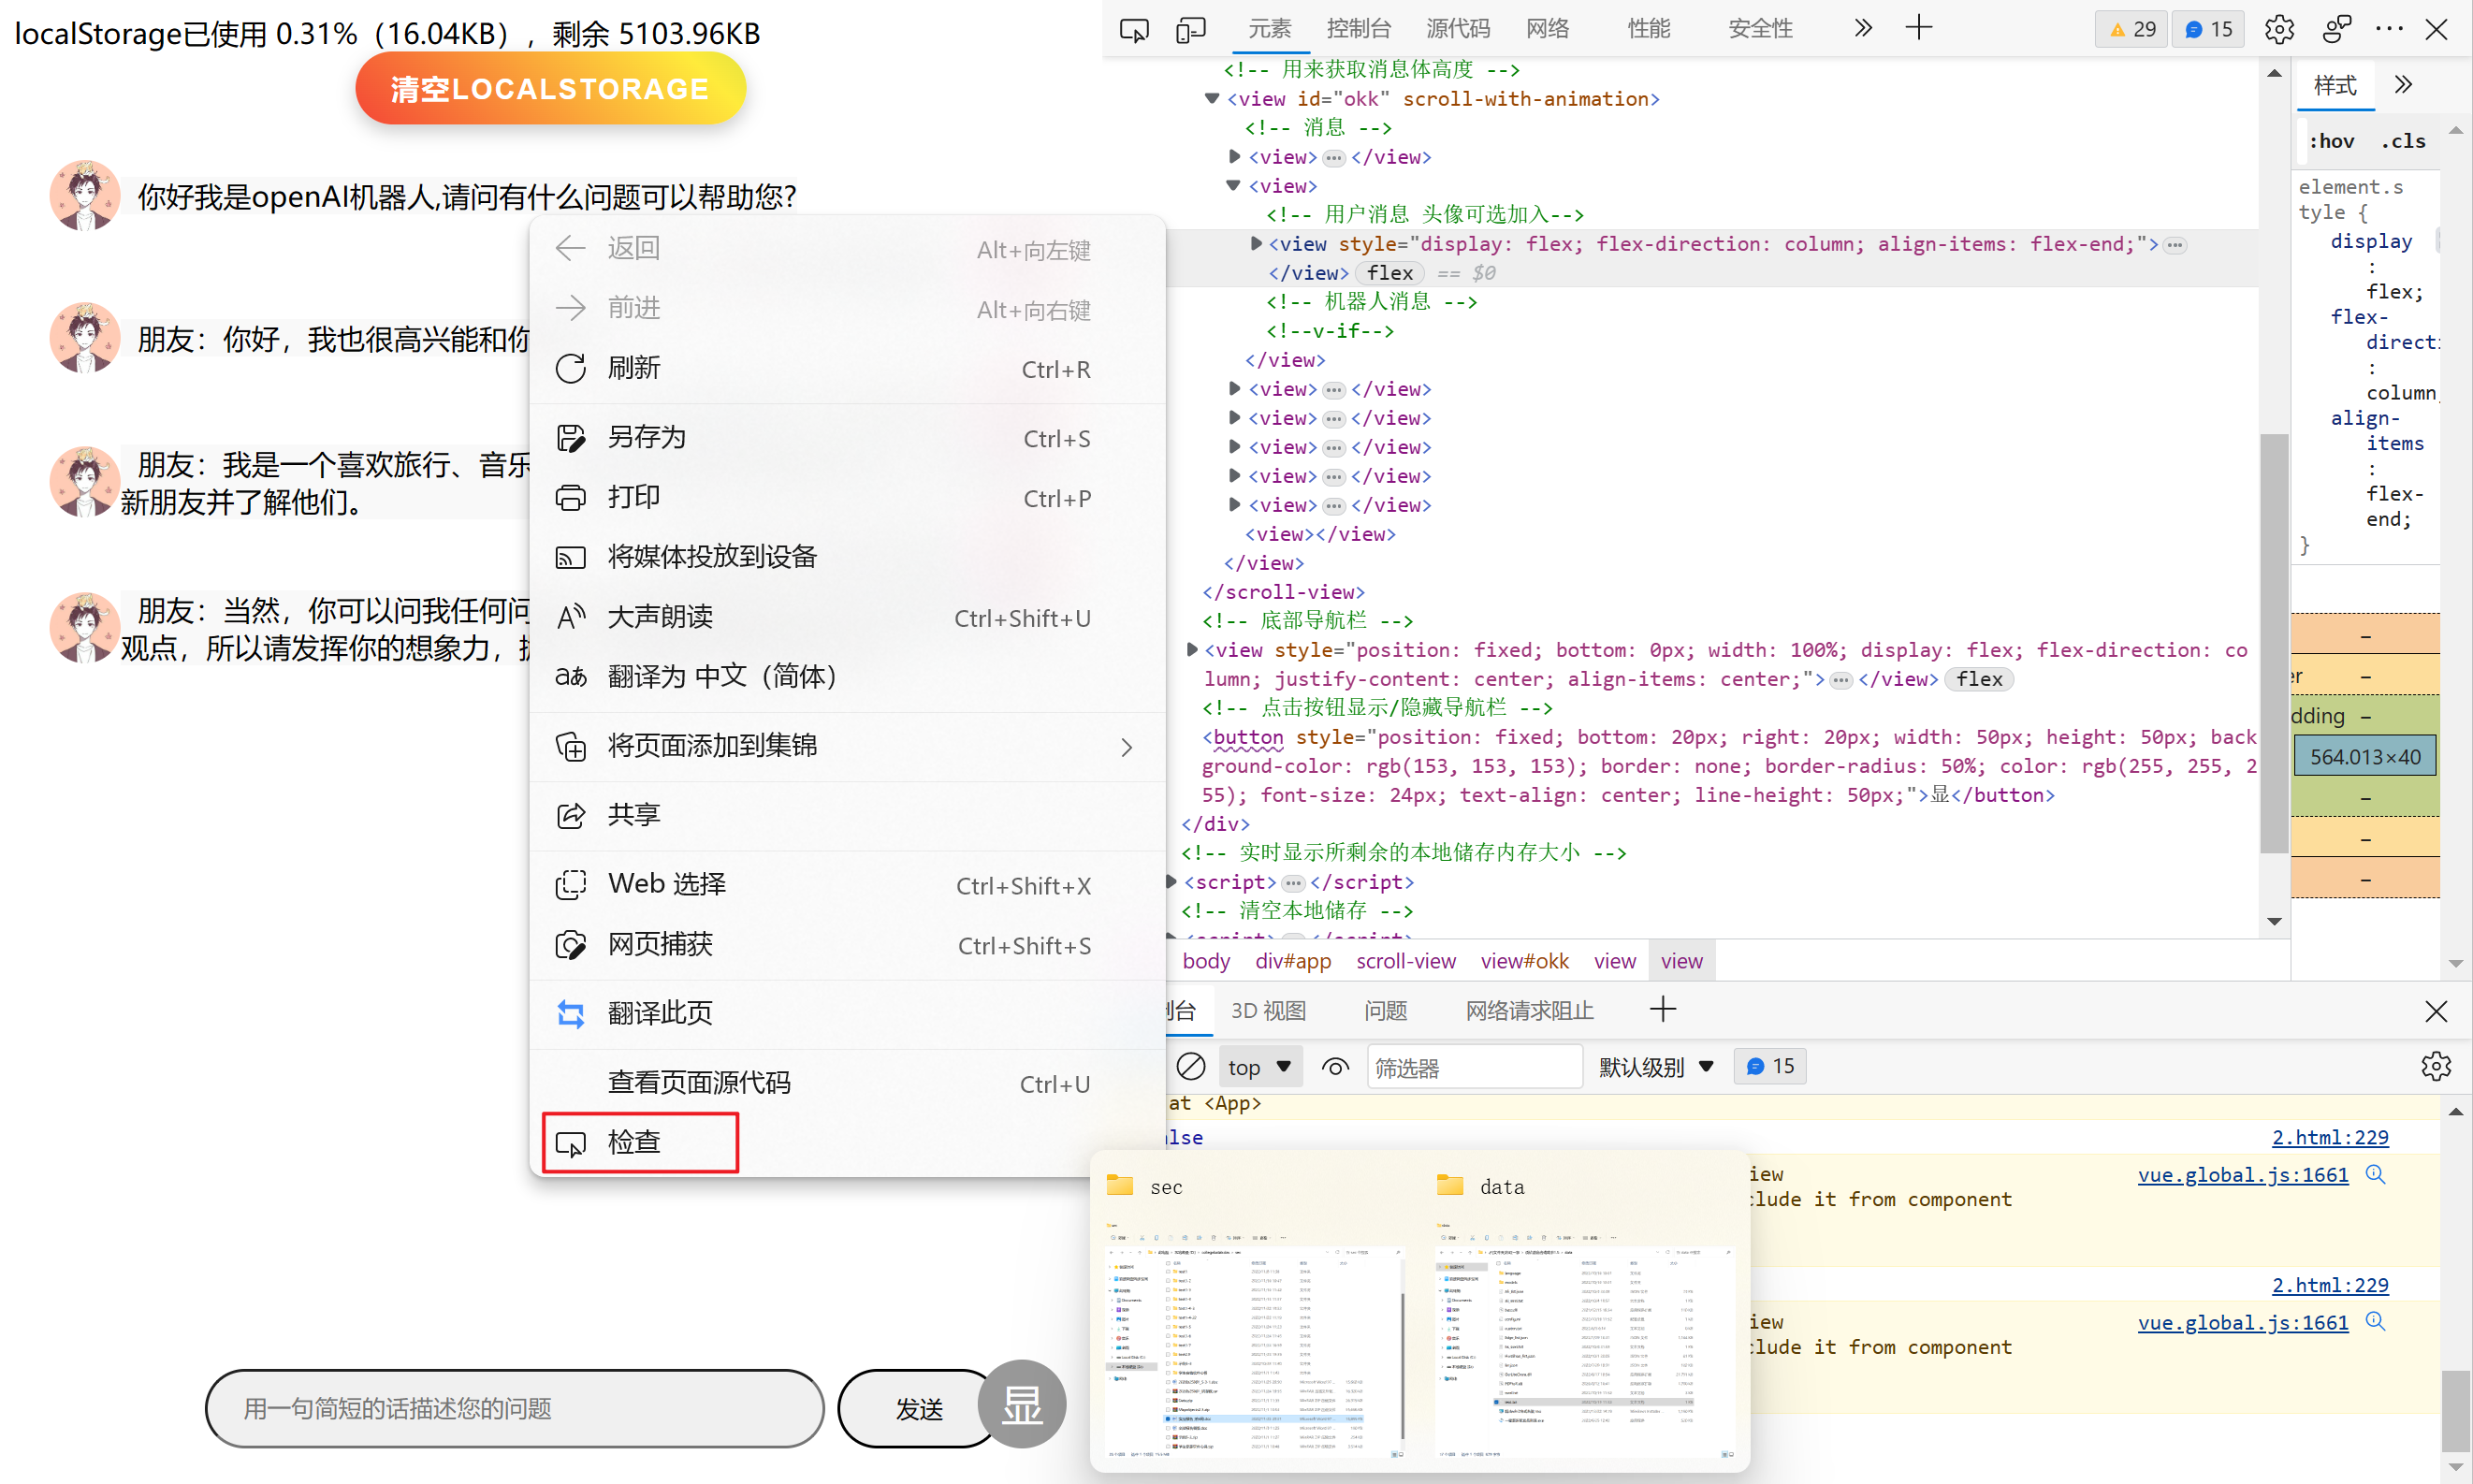Click the round 显 navigation toggle button
Viewport: 2473px width, 1484px height.
point(1022,1404)
